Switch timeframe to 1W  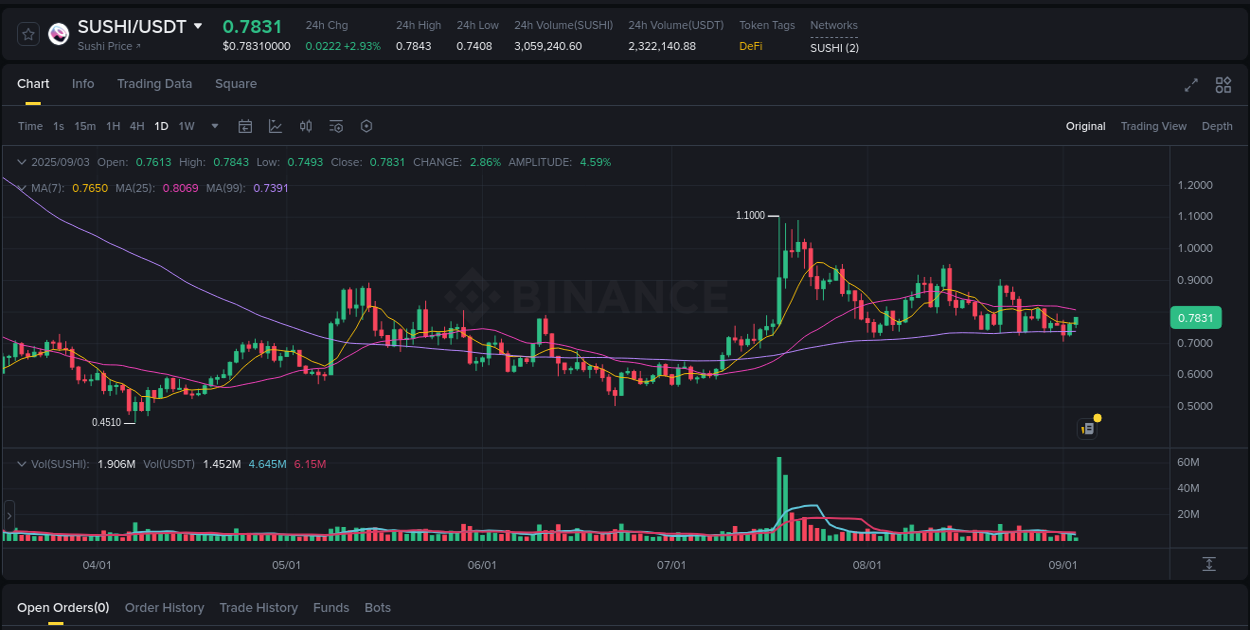(186, 126)
